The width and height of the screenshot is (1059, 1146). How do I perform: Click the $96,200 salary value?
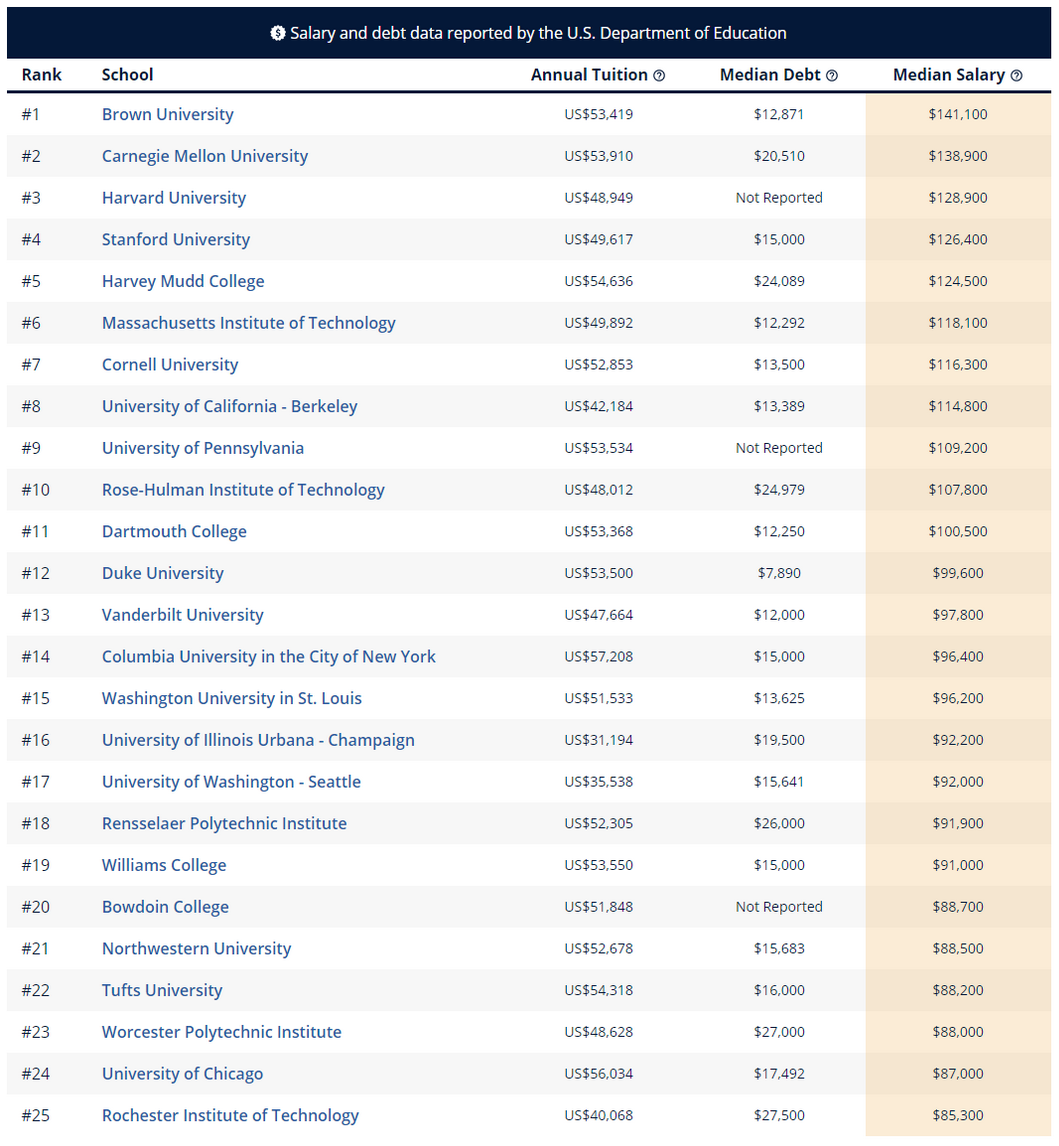coord(957,698)
